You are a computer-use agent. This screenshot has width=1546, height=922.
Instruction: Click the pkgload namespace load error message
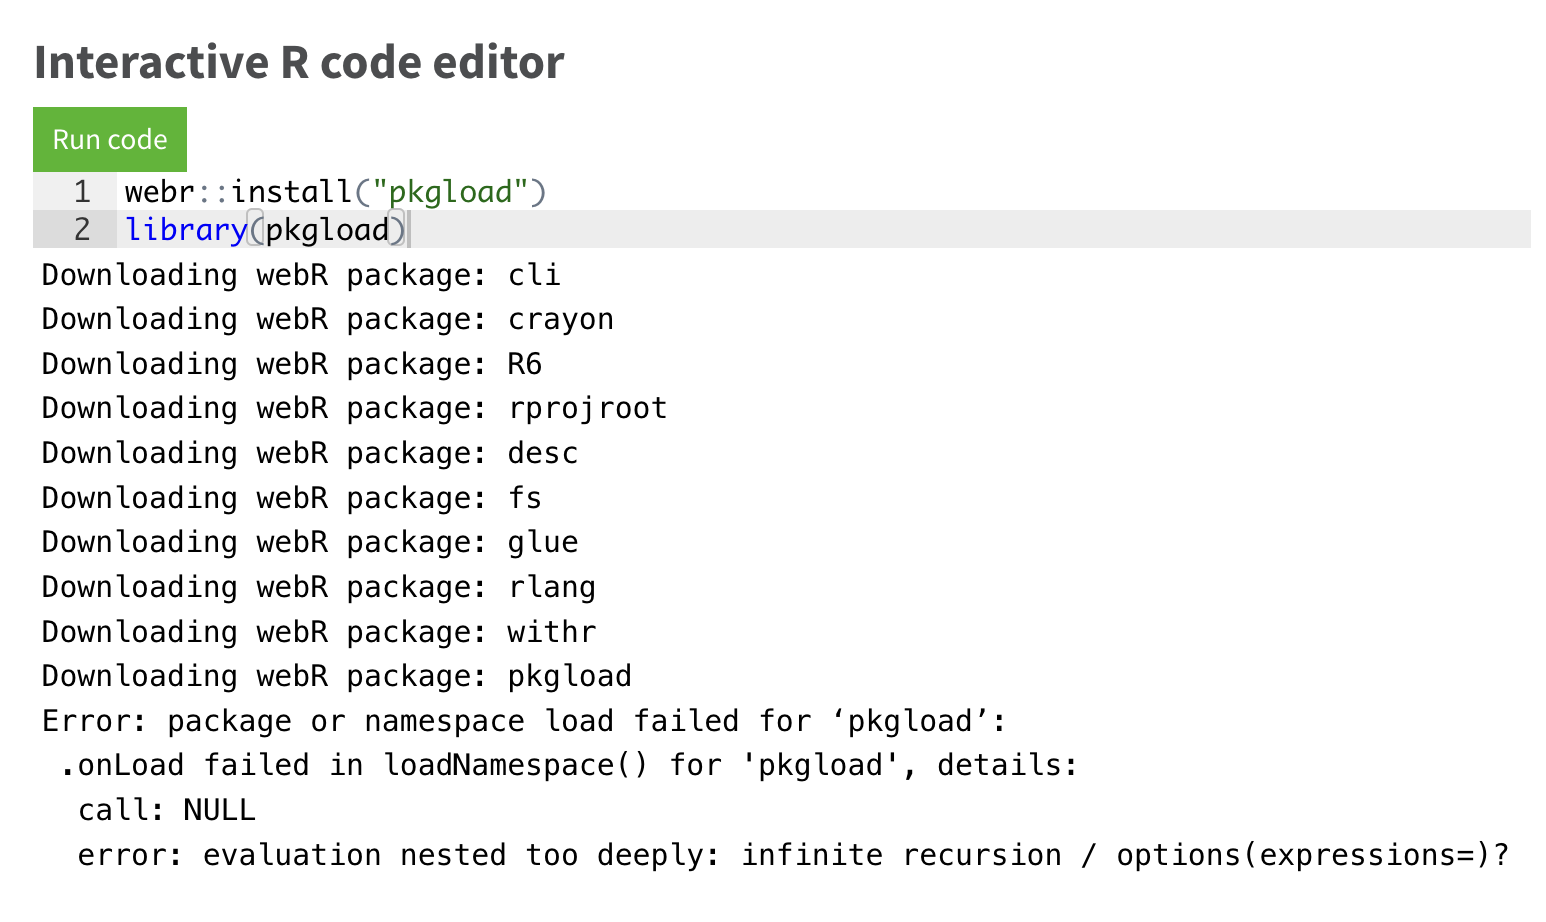[525, 720]
